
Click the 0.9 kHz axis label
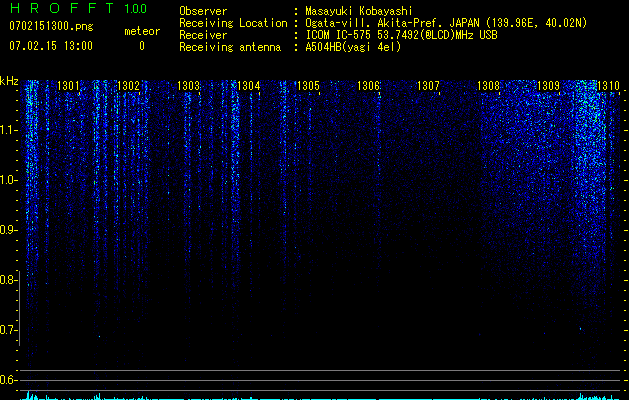(8, 230)
